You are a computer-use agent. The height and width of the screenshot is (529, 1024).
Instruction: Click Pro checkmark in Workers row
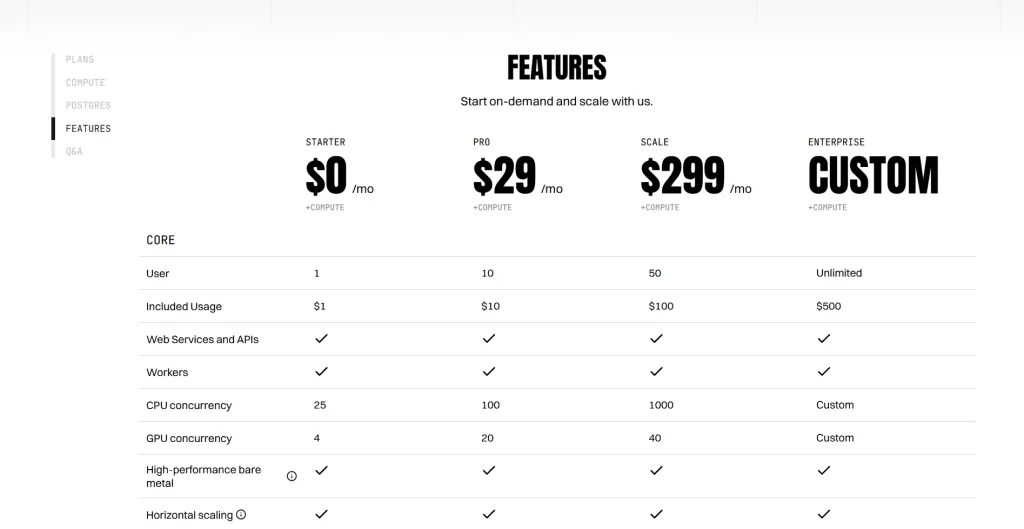click(488, 371)
